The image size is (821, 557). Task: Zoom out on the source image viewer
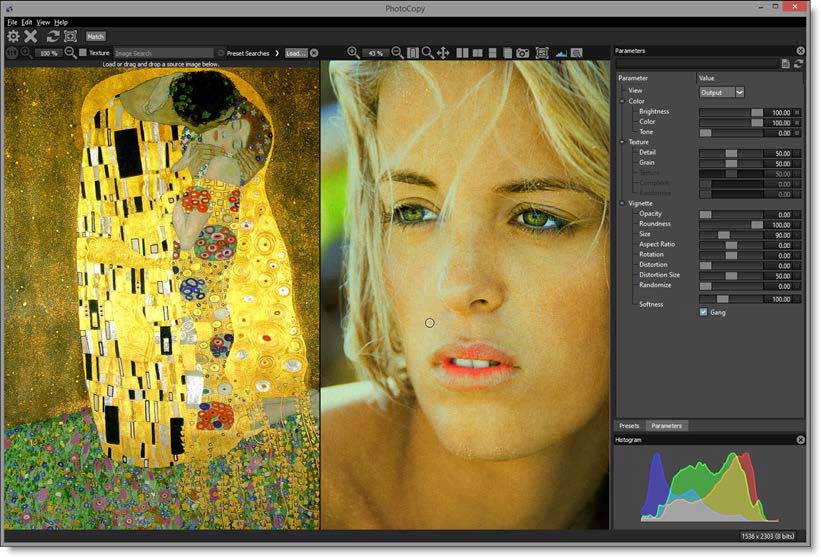click(x=70, y=53)
